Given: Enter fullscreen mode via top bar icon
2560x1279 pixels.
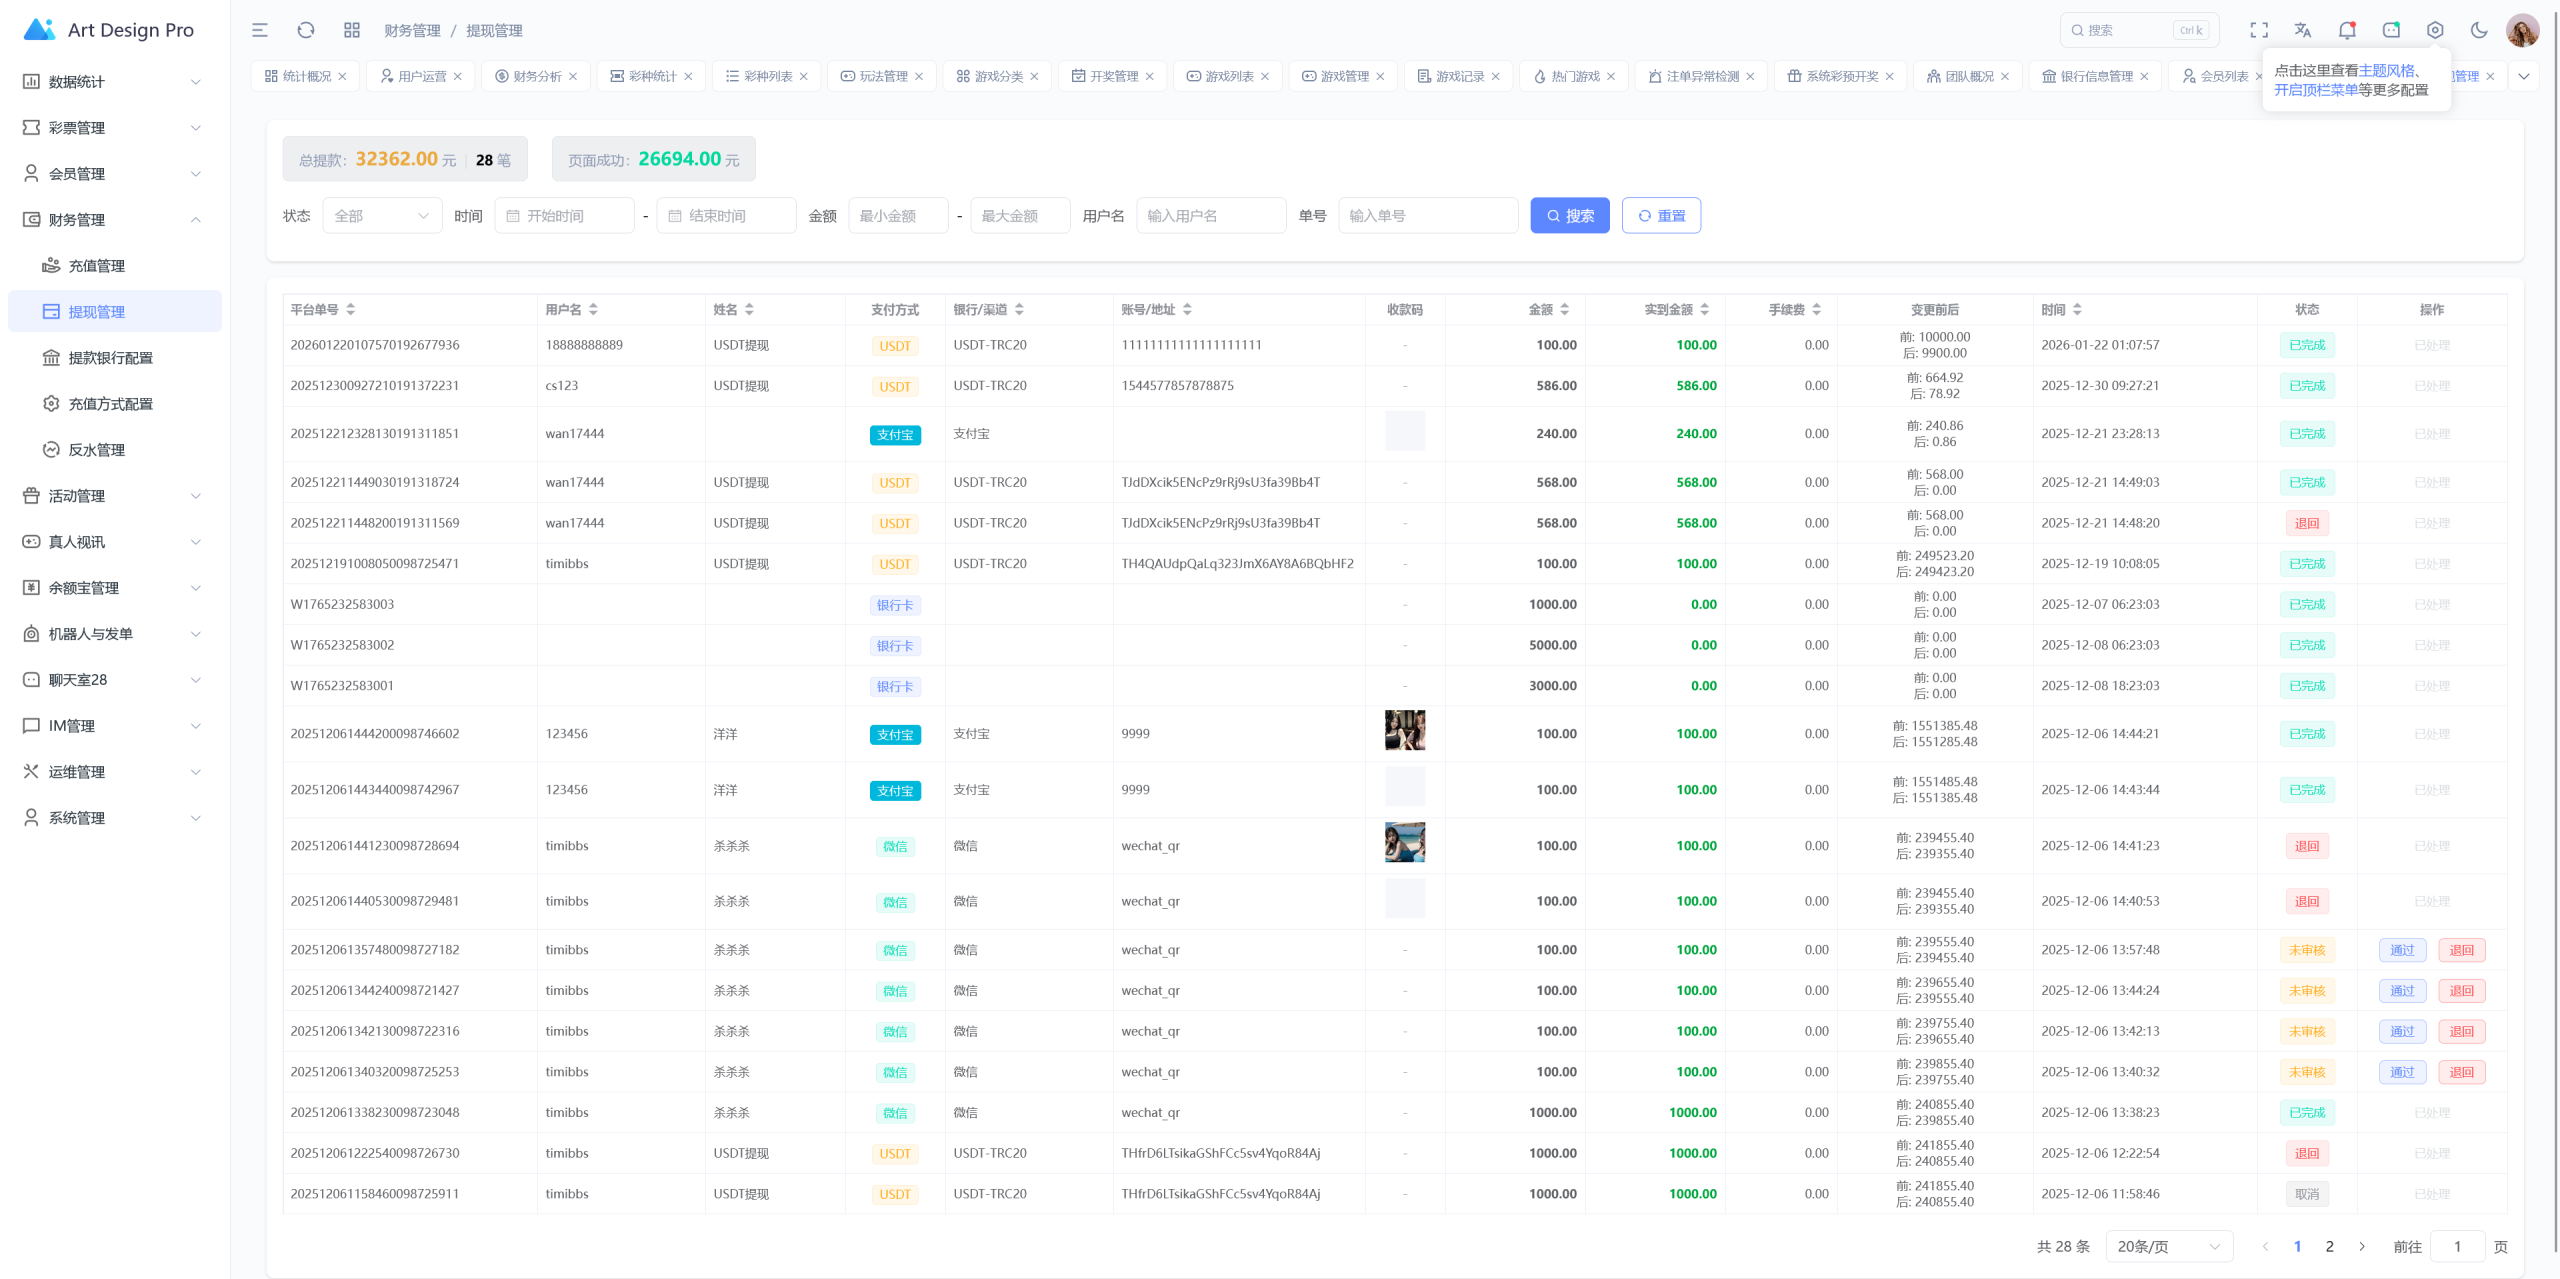Looking at the screenshot, I should 2259,30.
